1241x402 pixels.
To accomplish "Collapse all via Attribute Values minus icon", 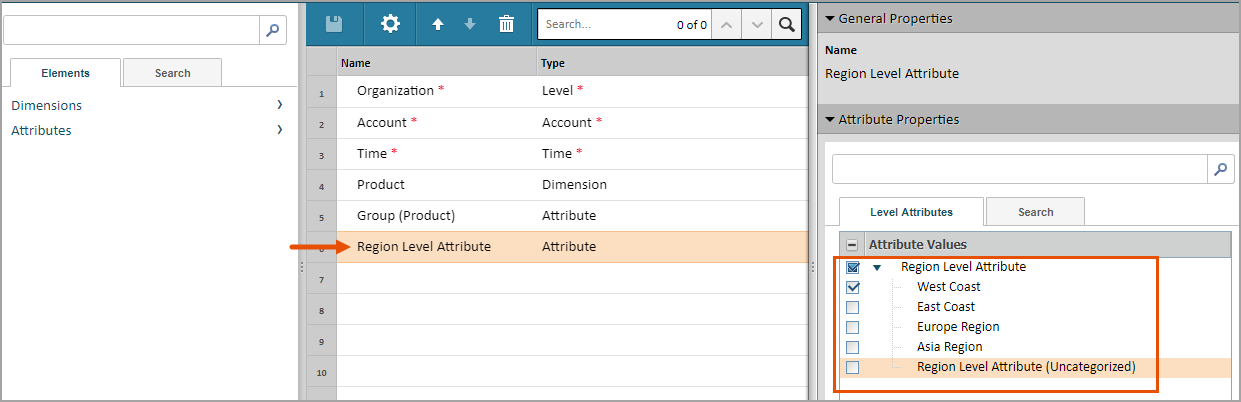I will [852, 245].
